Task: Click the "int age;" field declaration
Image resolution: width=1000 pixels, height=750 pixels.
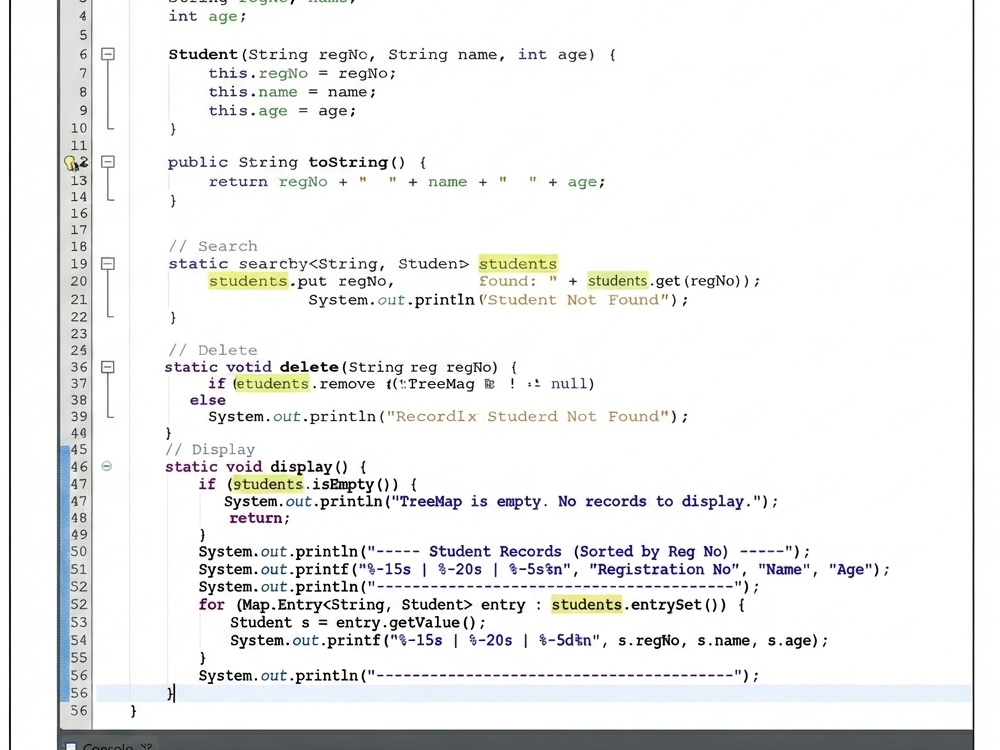Action: click(x=207, y=17)
